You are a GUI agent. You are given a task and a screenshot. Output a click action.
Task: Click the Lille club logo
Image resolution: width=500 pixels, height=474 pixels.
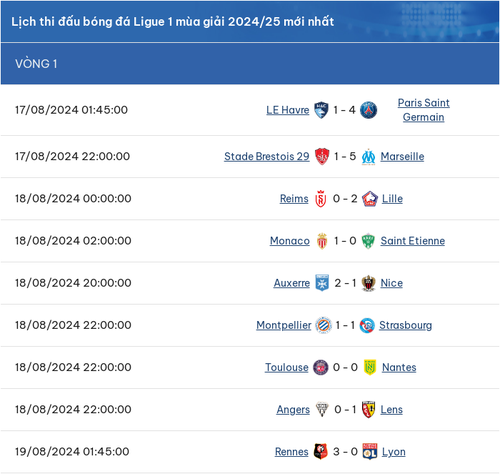369,199
